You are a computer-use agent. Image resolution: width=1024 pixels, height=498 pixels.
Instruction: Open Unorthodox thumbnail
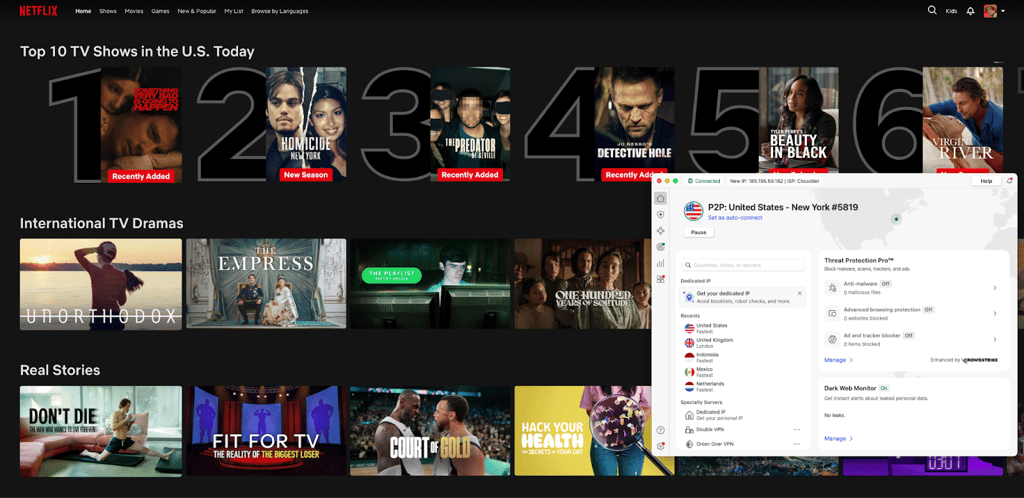[x=101, y=284]
